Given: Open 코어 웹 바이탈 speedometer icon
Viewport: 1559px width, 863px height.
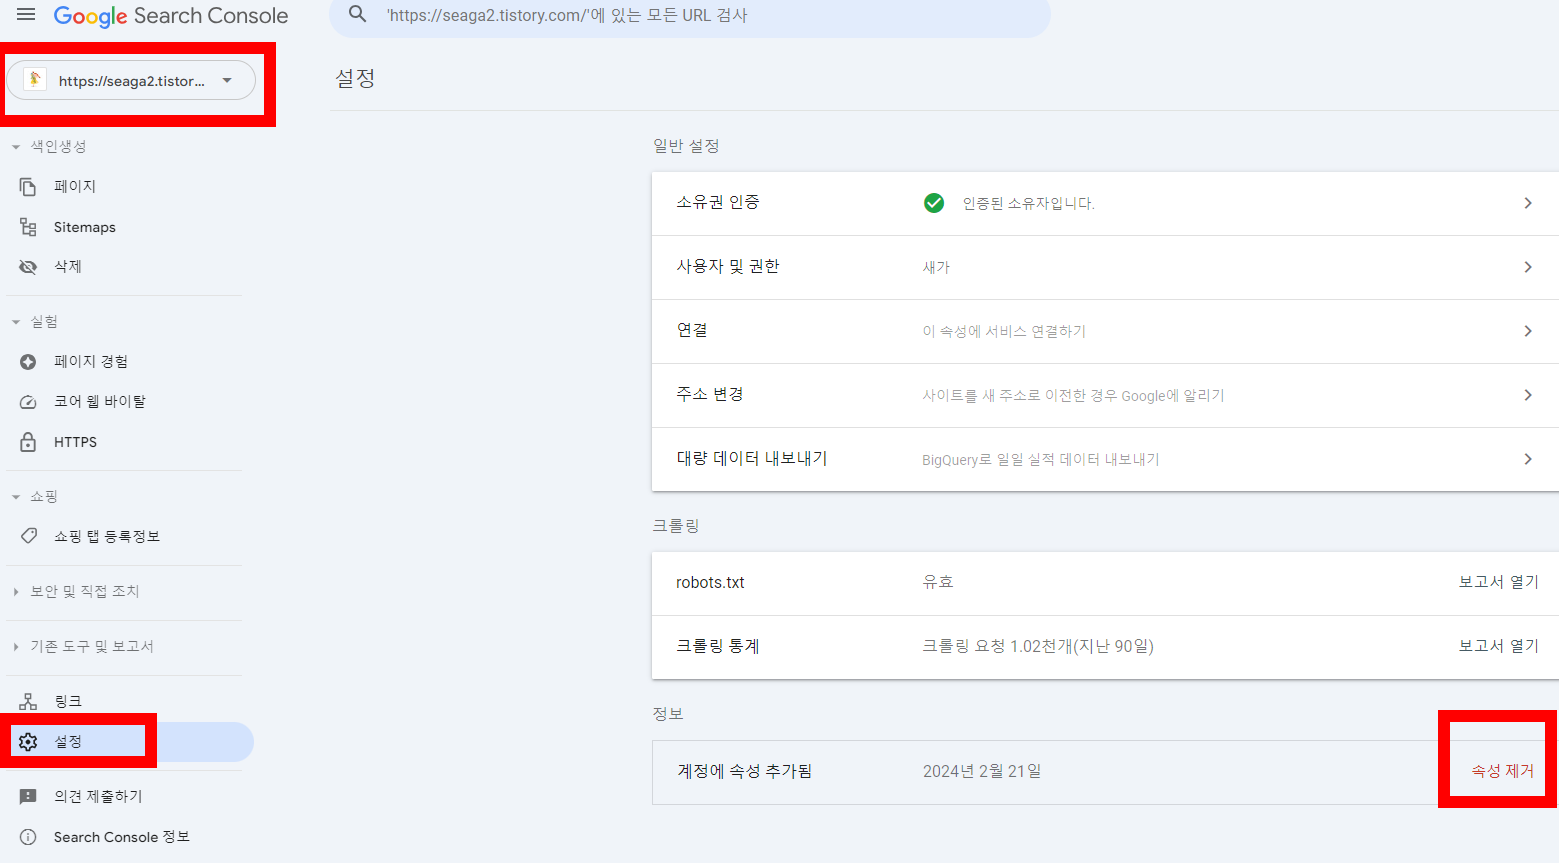Looking at the screenshot, I should pos(28,401).
